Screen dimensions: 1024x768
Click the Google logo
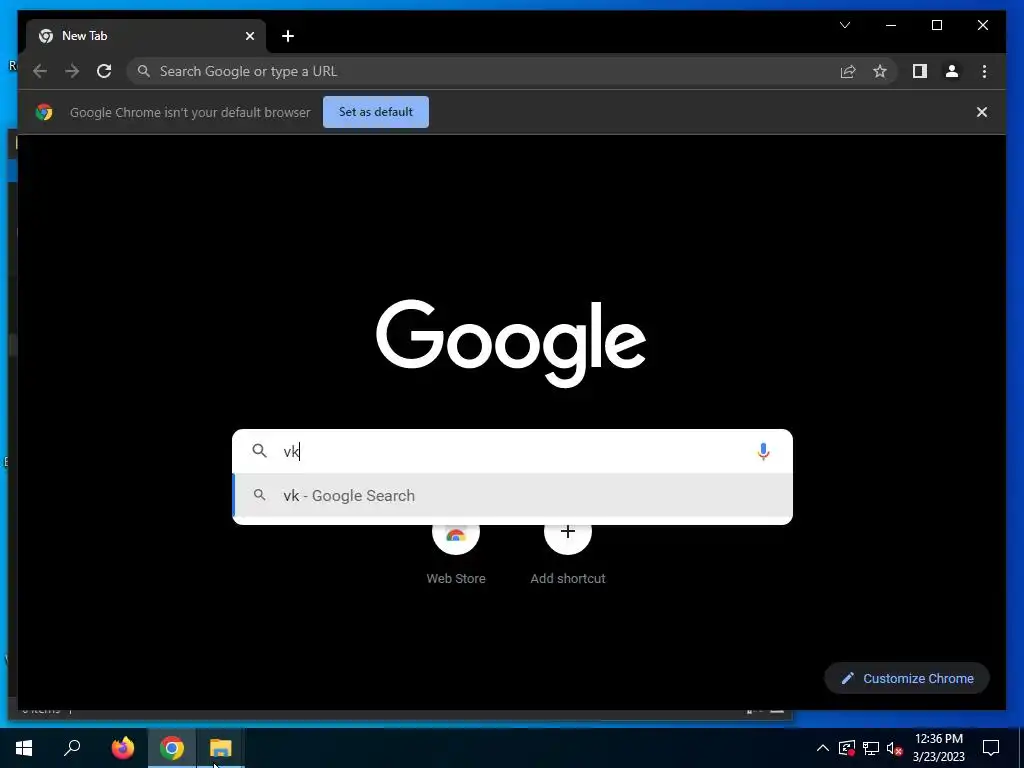tap(511, 343)
